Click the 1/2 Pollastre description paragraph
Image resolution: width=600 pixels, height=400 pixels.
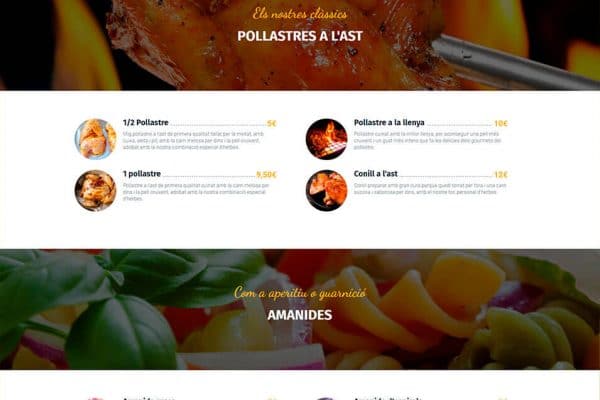click(x=193, y=140)
